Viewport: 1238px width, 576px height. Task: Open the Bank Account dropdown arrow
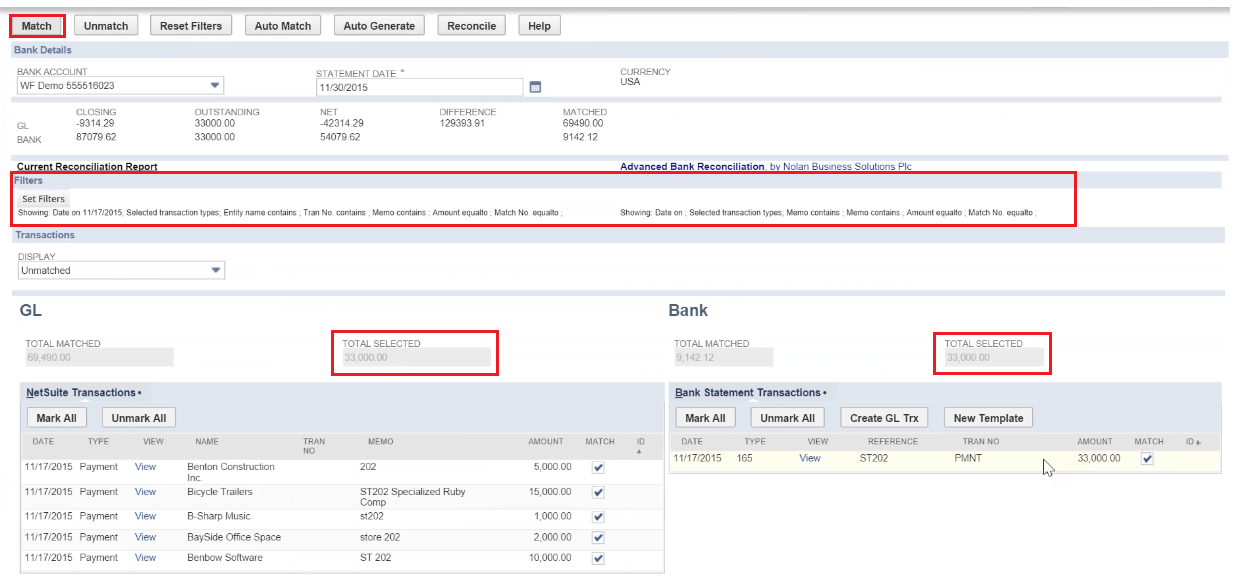213,85
